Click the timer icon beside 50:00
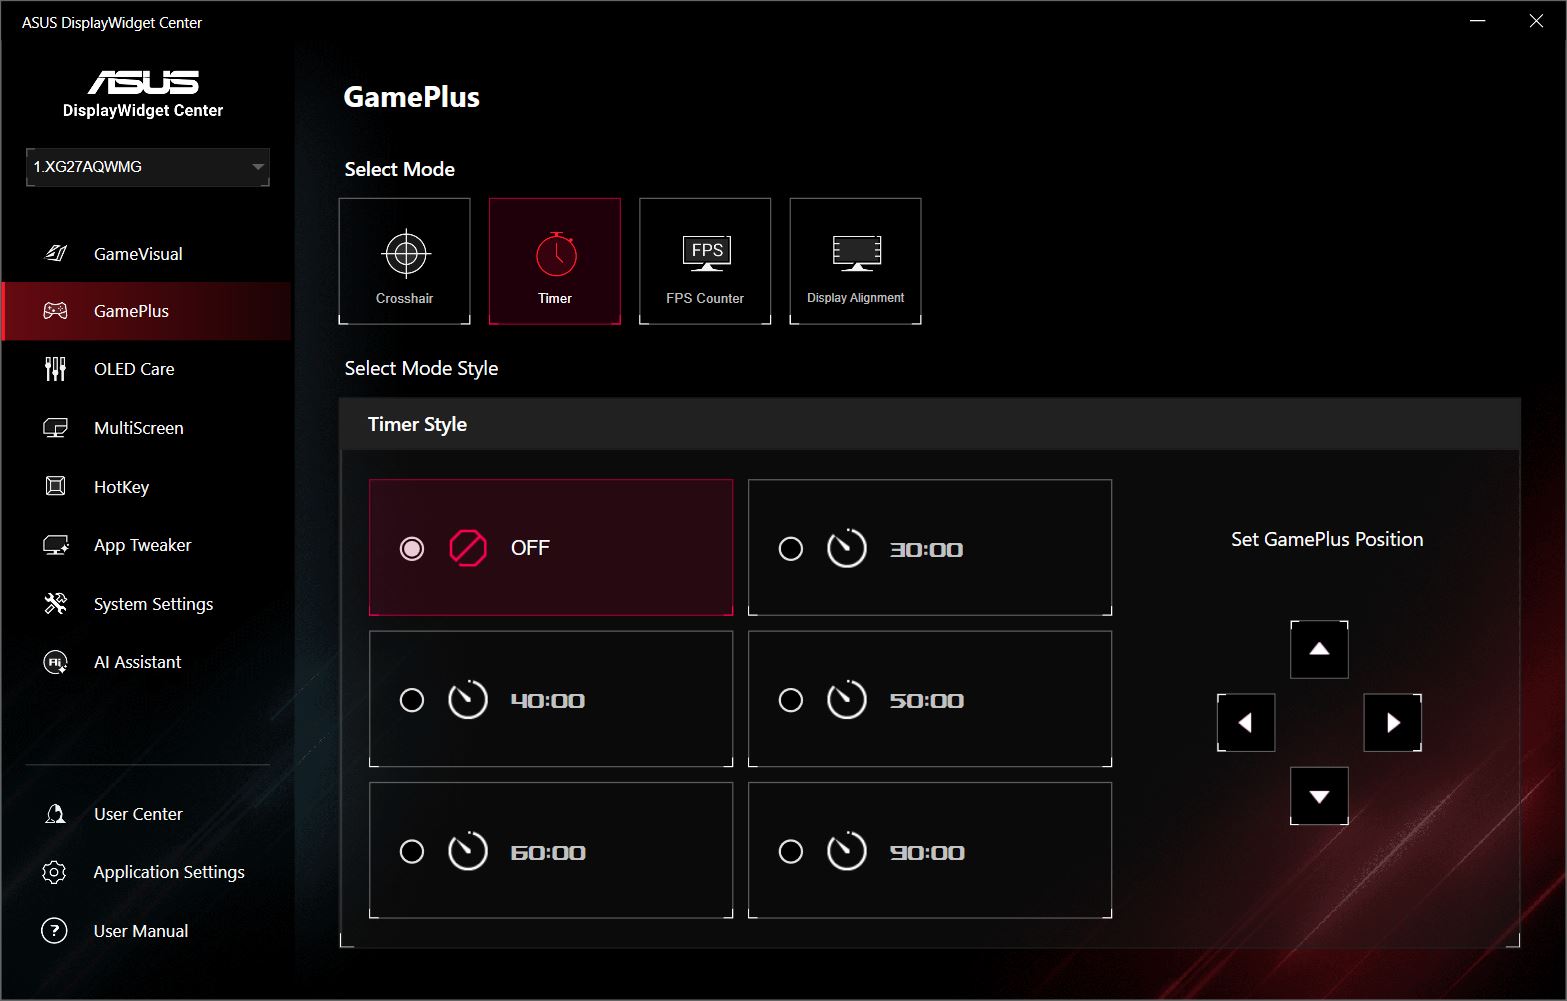The width and height of the screenshot is (1567, 1001). click(846, 700)
